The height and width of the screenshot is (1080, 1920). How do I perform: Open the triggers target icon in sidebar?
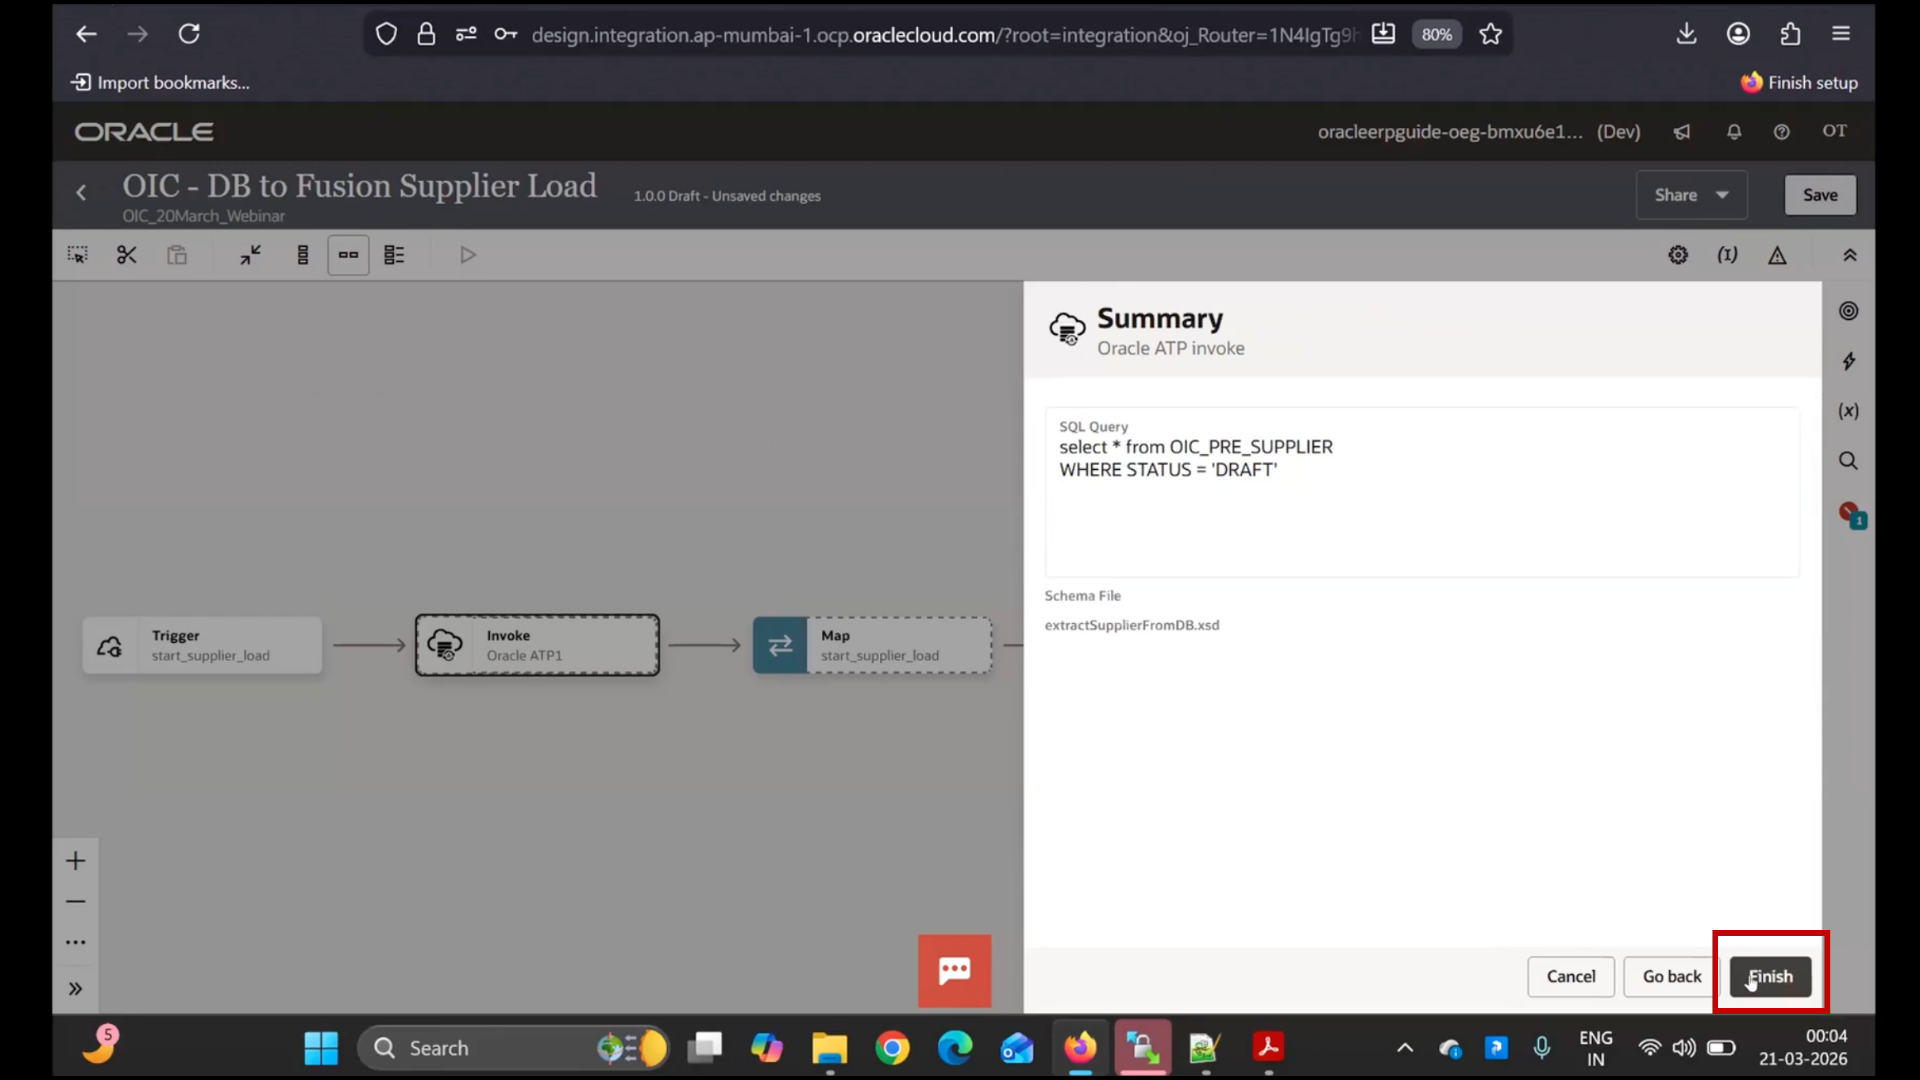coord(1848,311)
